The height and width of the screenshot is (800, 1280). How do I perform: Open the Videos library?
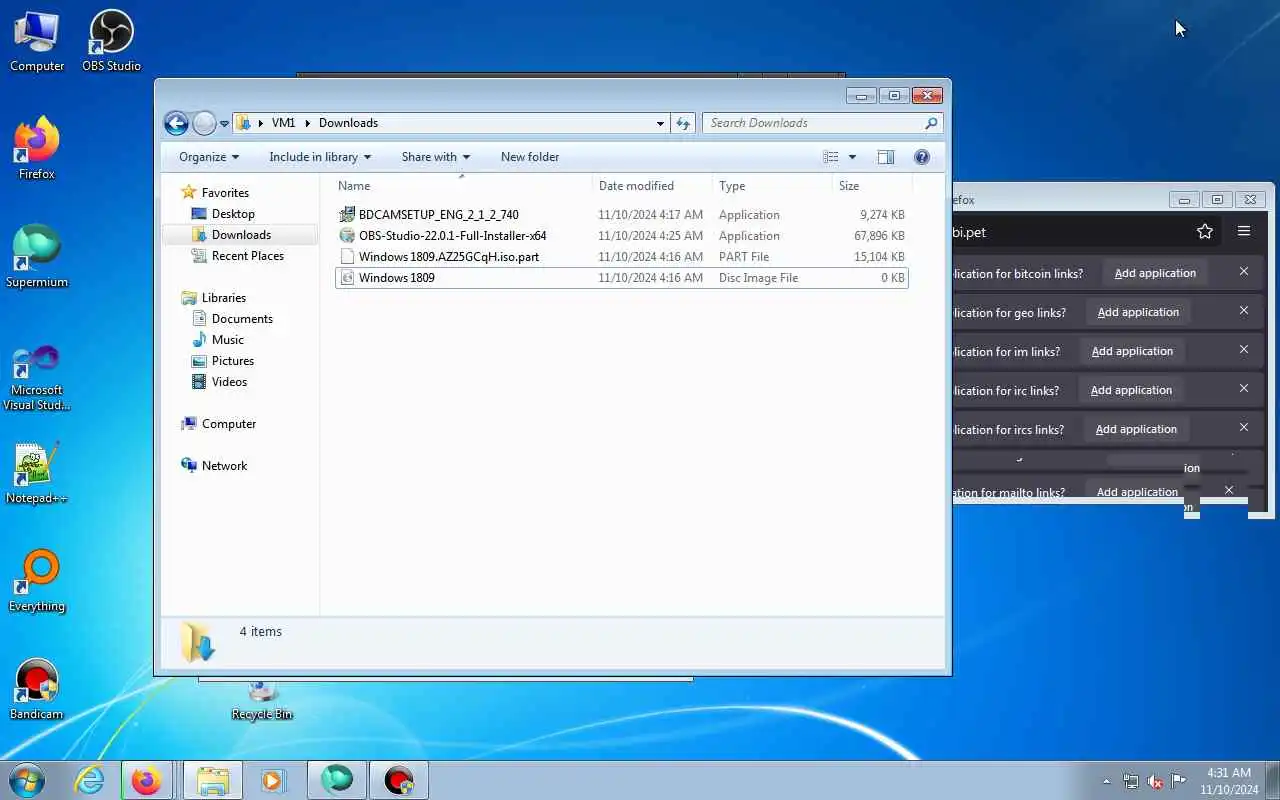(x=229, y=382)
